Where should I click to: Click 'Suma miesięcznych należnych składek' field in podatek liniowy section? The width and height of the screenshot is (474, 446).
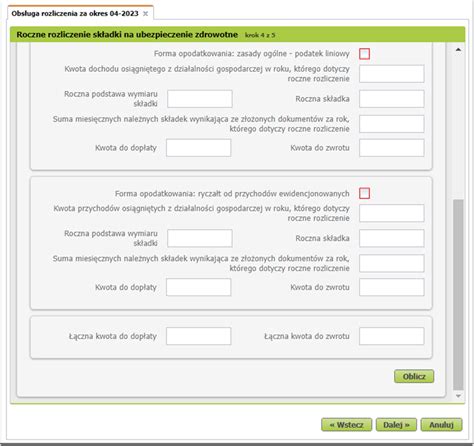[x=392, y=124]
